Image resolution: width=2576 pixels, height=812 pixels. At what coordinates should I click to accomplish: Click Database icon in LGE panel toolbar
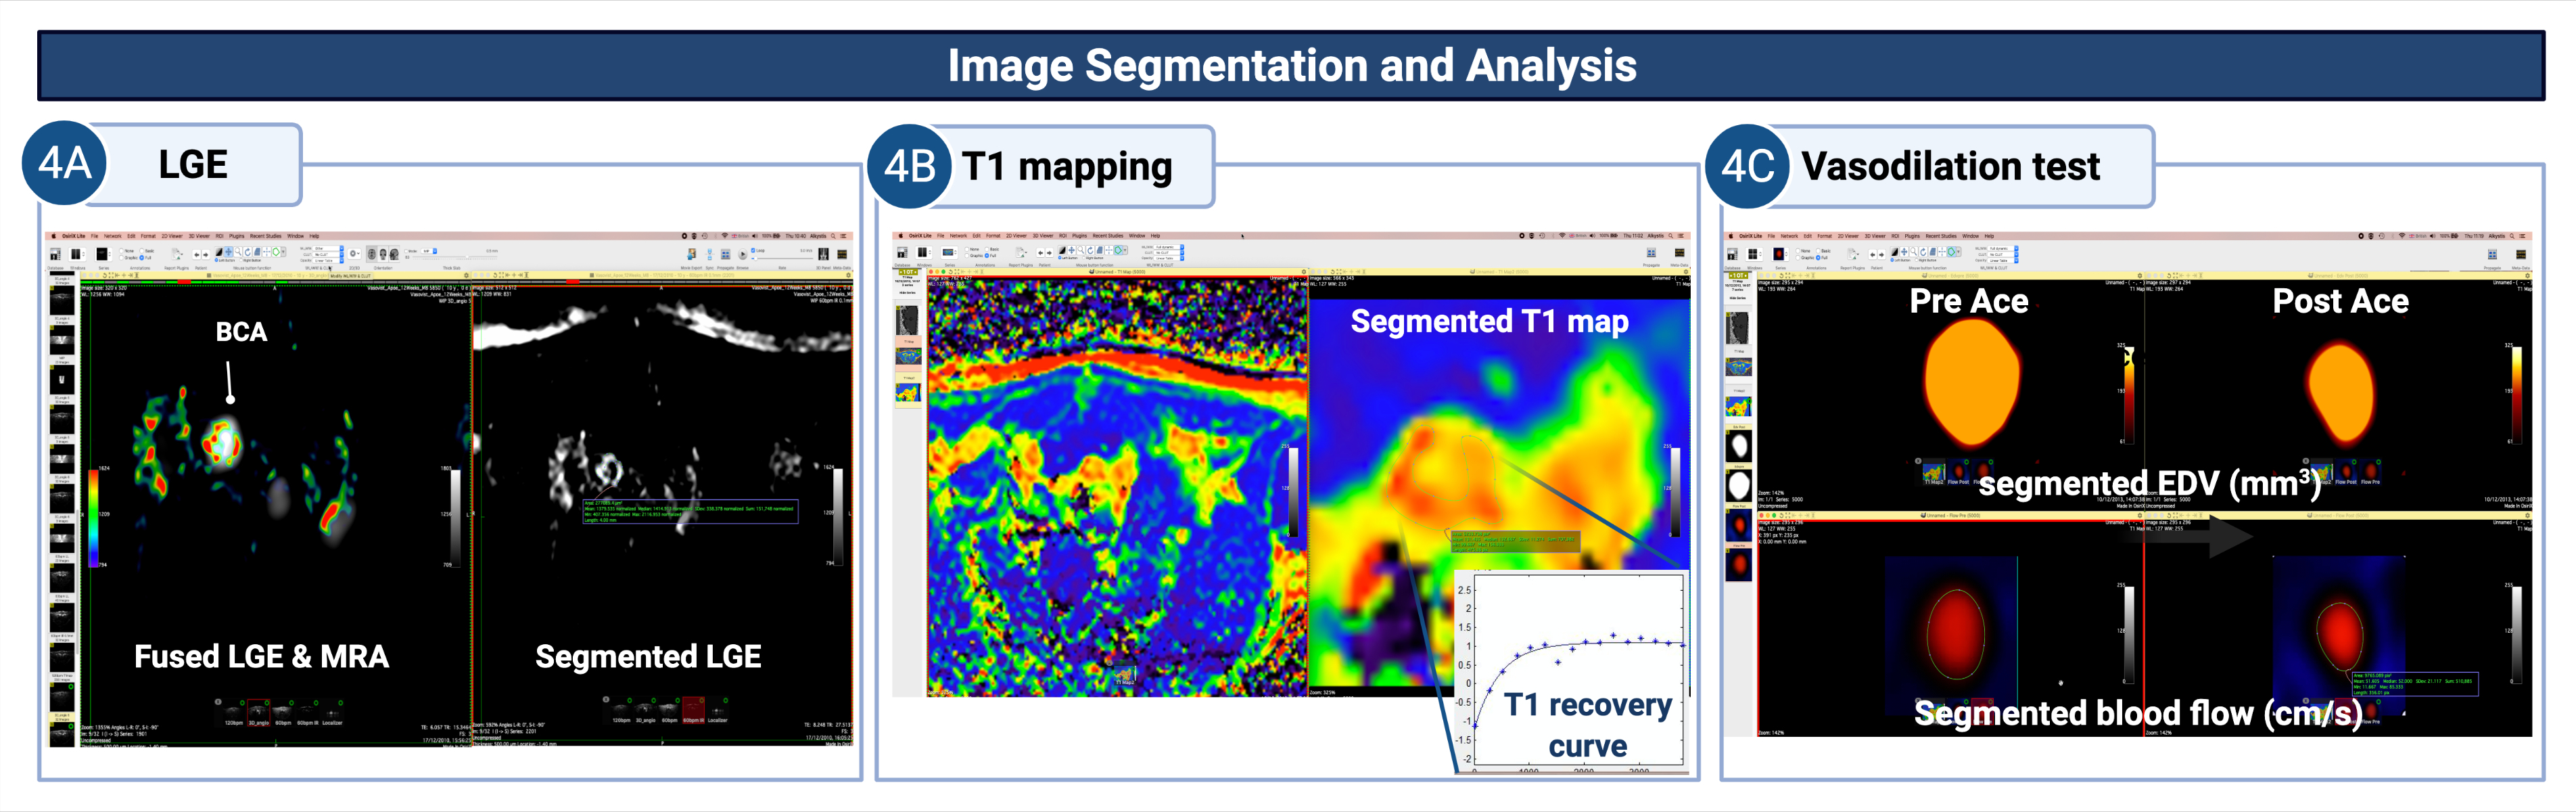coord(55,255)
